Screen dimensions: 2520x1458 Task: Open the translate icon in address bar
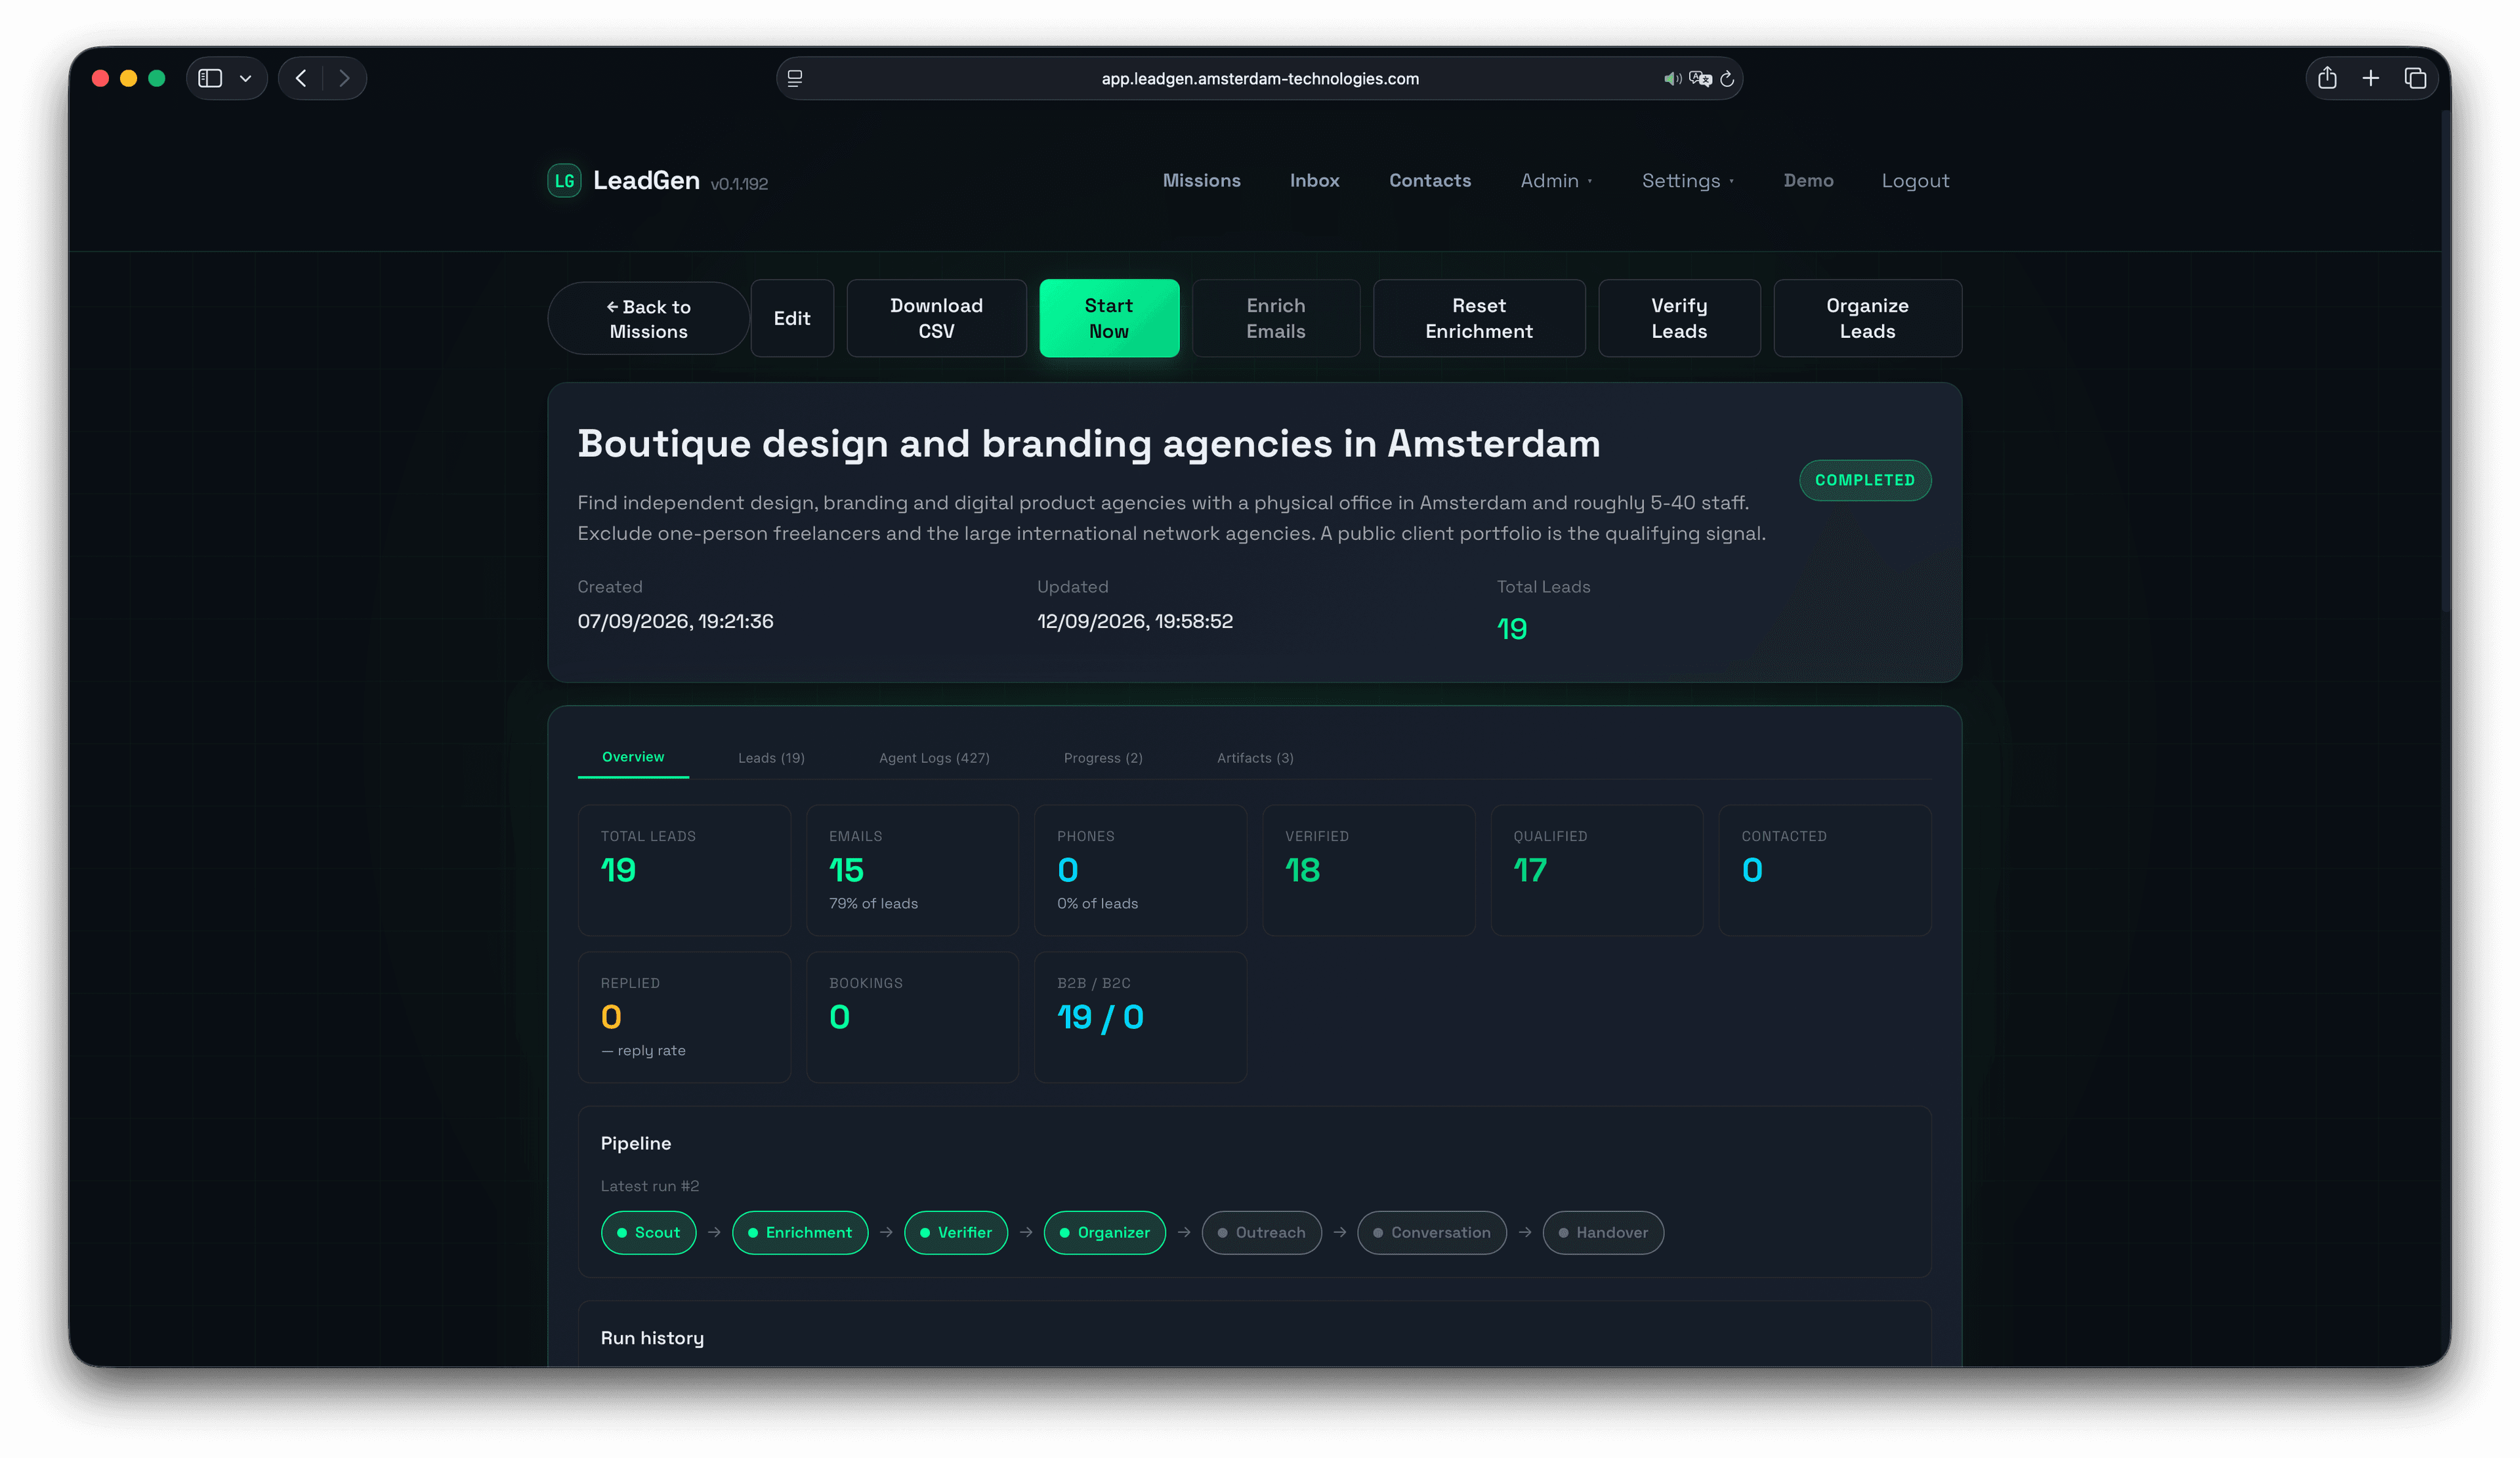1700,78
